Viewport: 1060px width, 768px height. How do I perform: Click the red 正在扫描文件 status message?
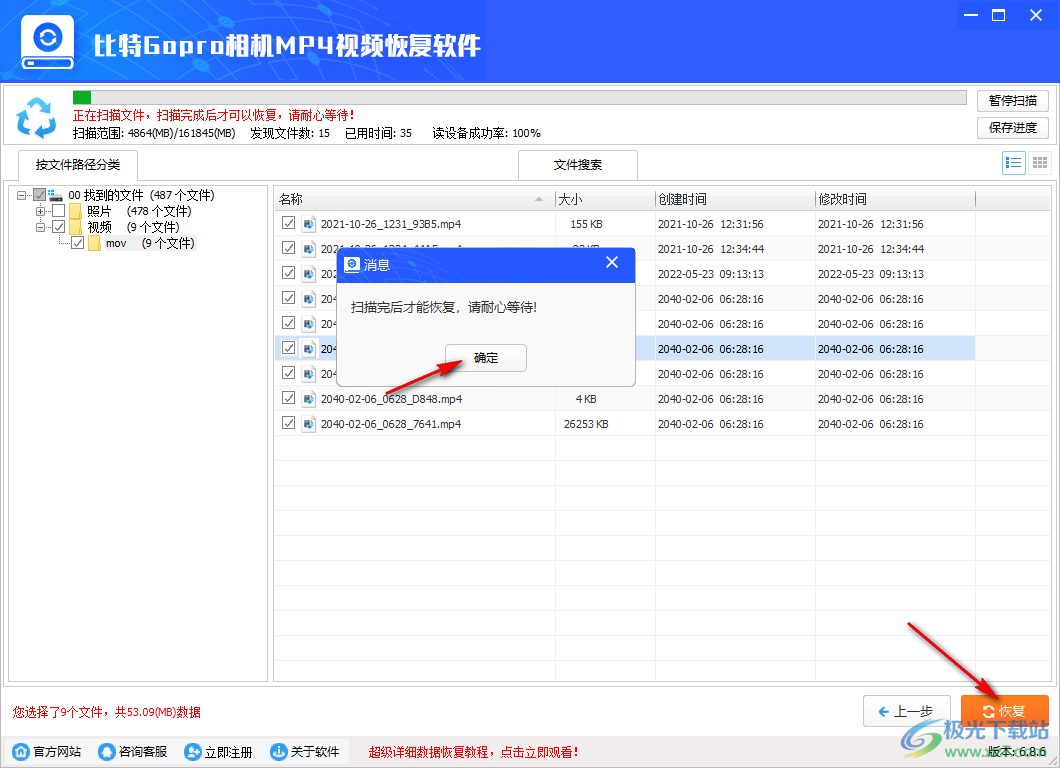click(214, 116)
